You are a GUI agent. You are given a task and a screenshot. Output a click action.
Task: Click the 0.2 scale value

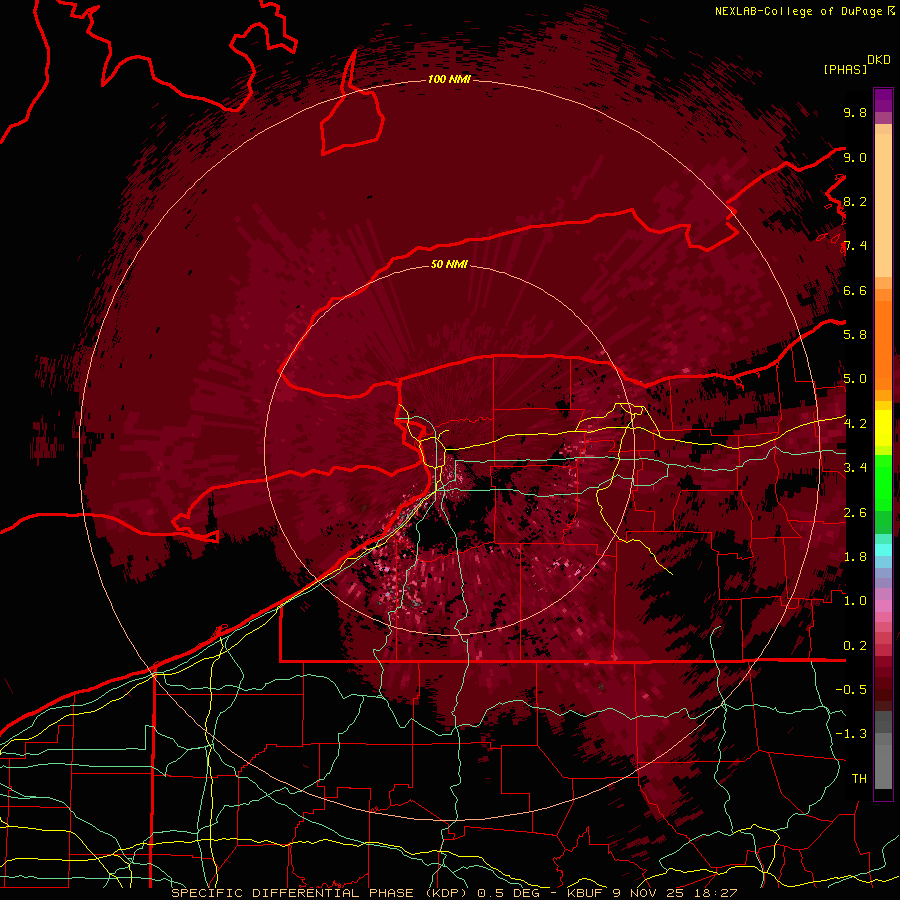pos(855,646)
